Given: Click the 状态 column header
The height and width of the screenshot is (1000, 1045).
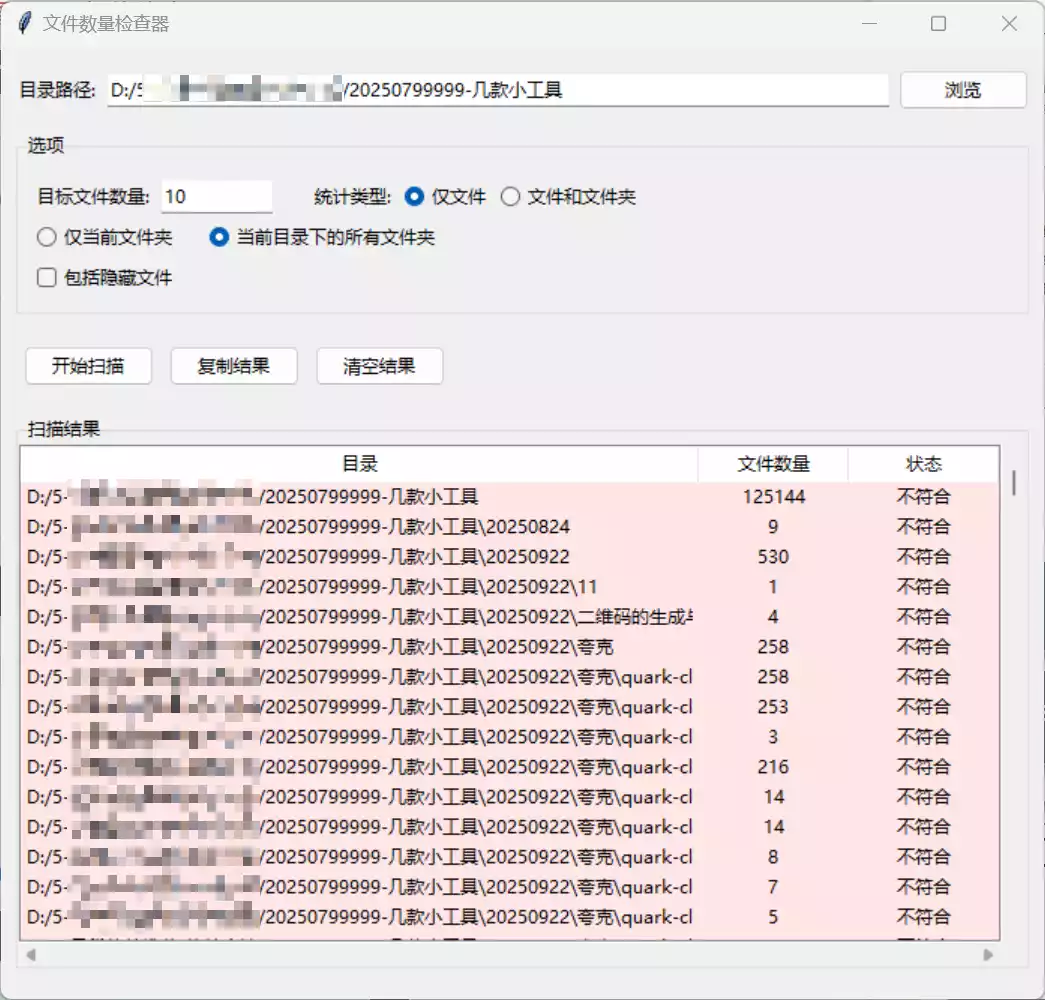Looking at the screenshot, I should click(924, 464).
